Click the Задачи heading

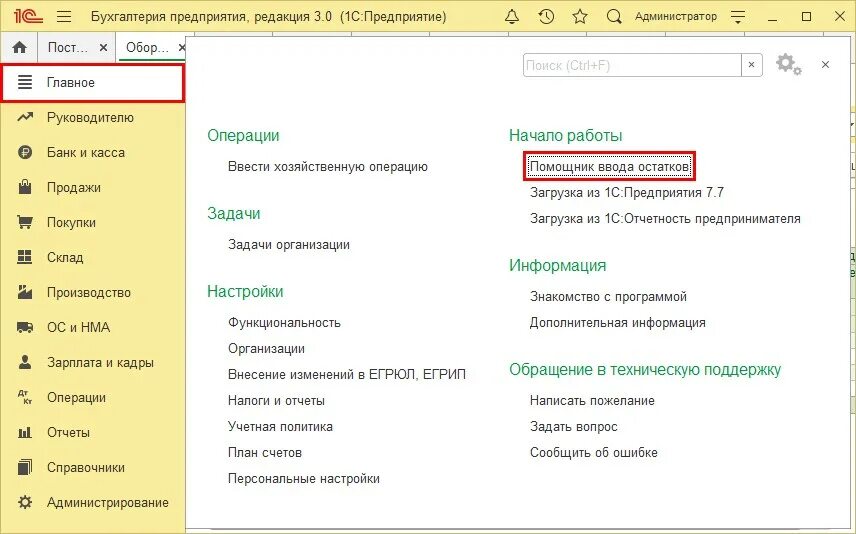point(233,213)
